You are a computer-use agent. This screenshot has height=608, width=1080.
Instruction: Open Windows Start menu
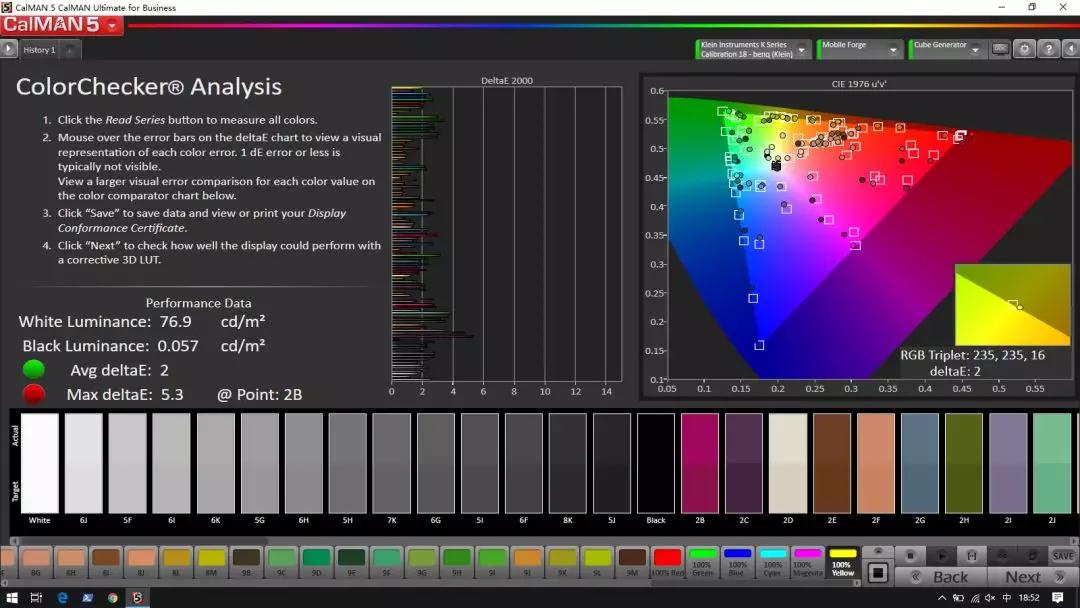tap(10, 597)
